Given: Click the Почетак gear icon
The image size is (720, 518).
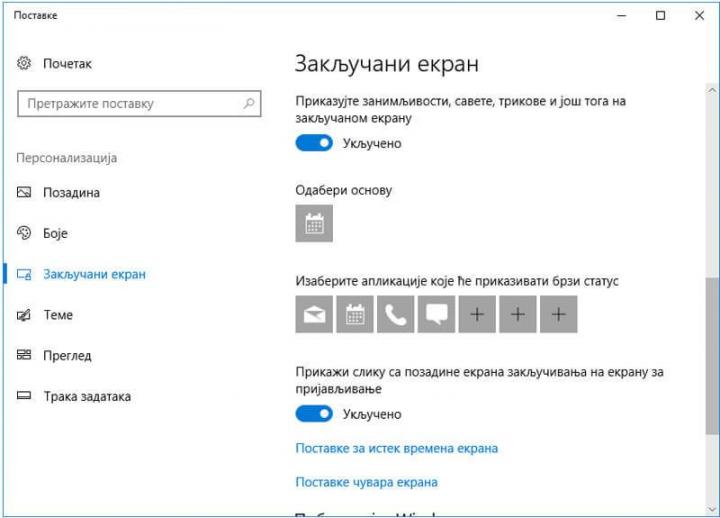Looking at the screenshot, I should [x=25, y=63].
